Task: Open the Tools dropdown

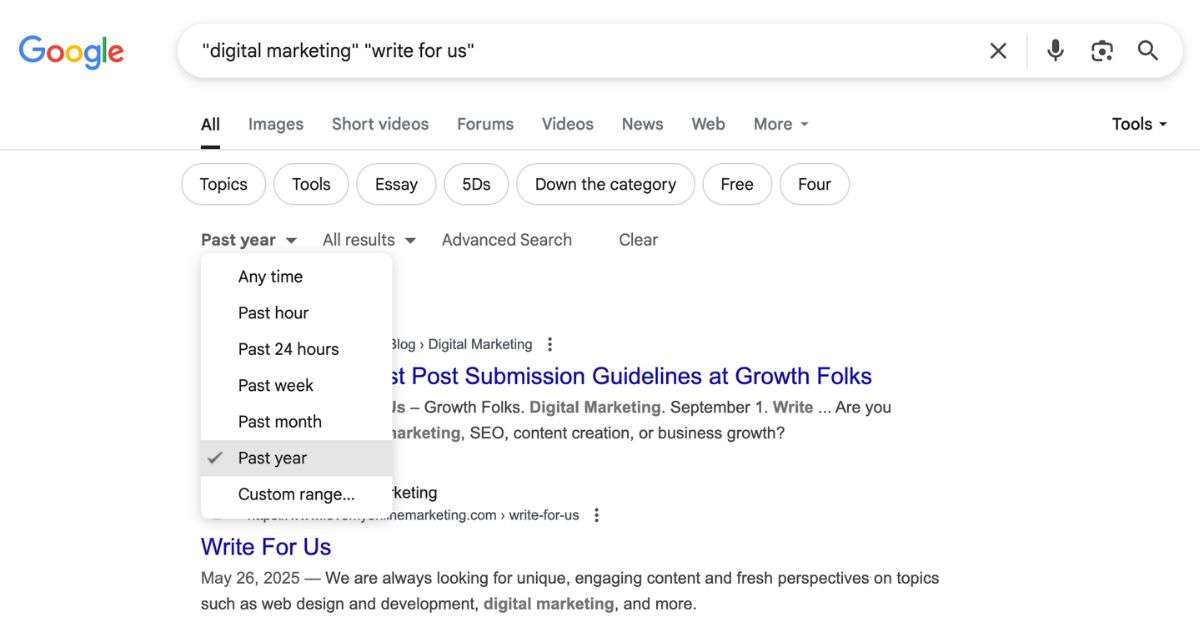Action: tap(1137, 123)
